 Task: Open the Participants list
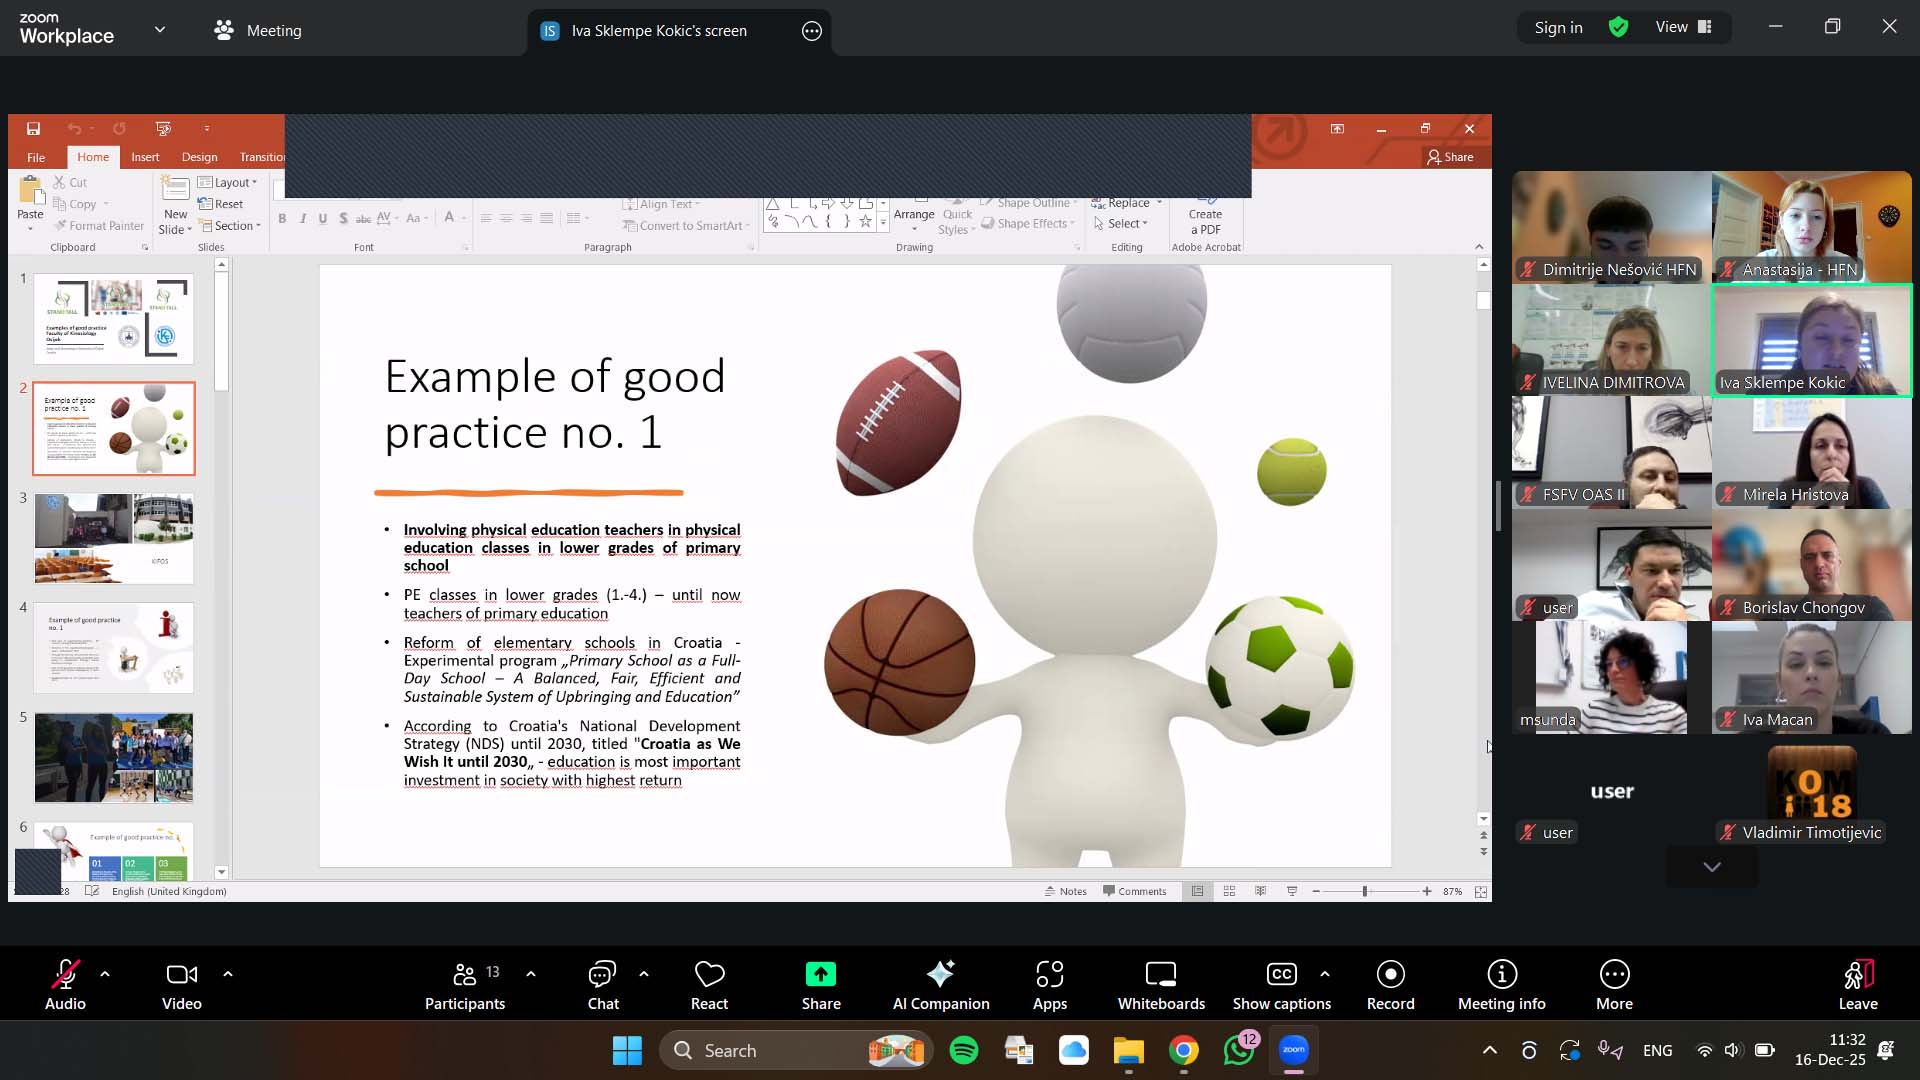464,985
